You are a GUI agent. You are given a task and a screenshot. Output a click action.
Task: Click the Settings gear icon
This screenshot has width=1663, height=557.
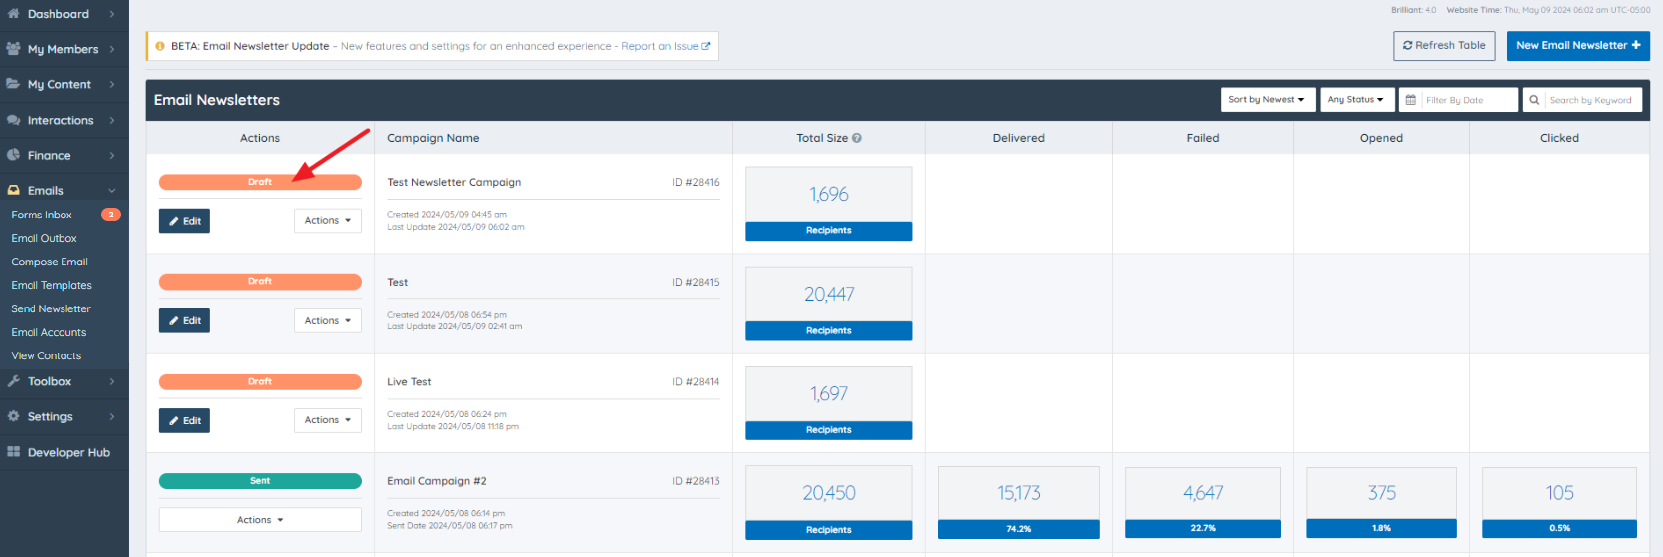click(x=13, y=416)
